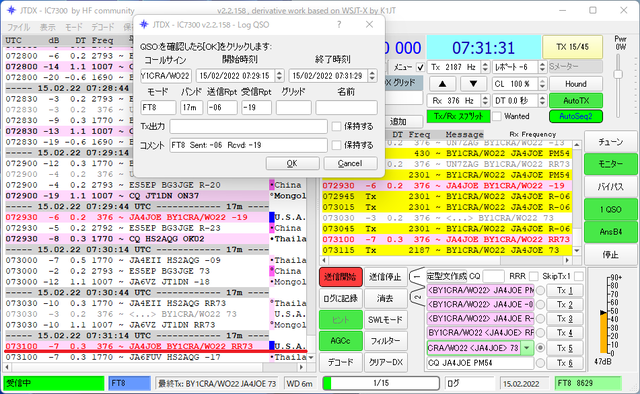The image size is (640, 394).
Task: Select the Tx 2 radio button
Action: click(x=540, y=305)
